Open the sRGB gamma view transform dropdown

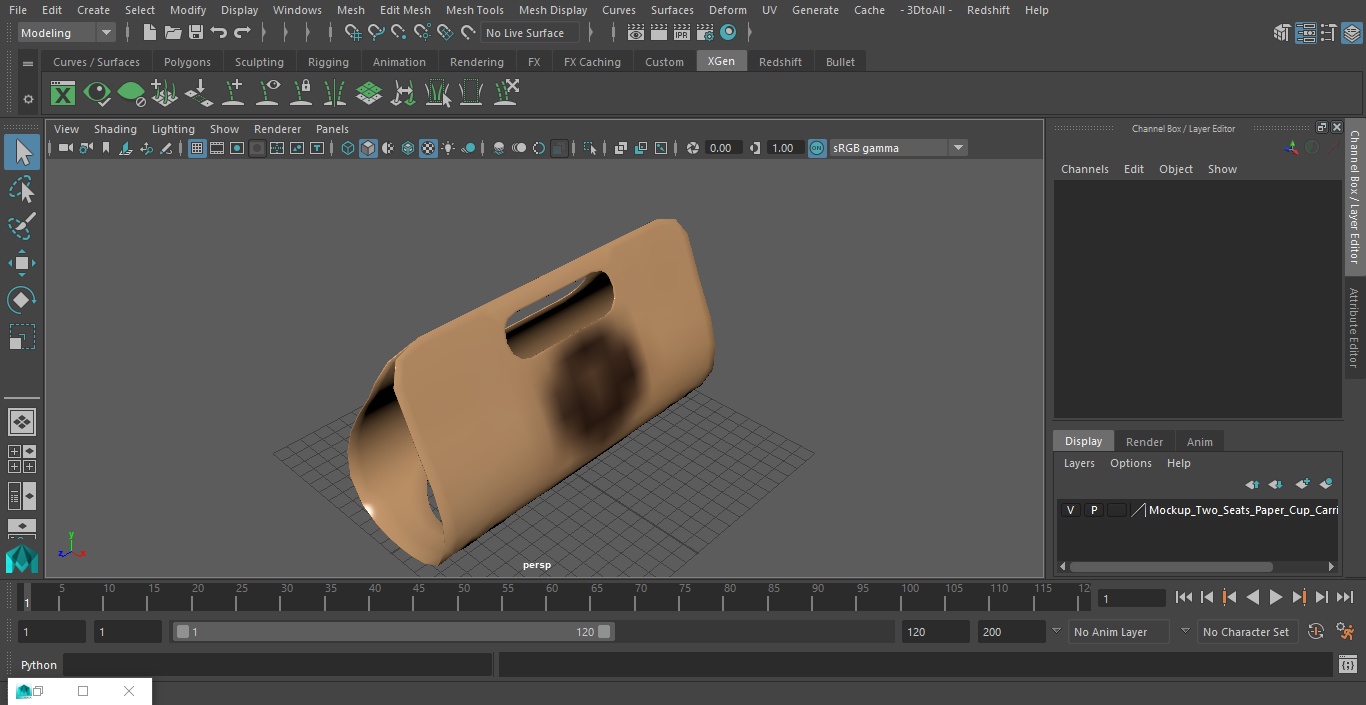(897, 148)
